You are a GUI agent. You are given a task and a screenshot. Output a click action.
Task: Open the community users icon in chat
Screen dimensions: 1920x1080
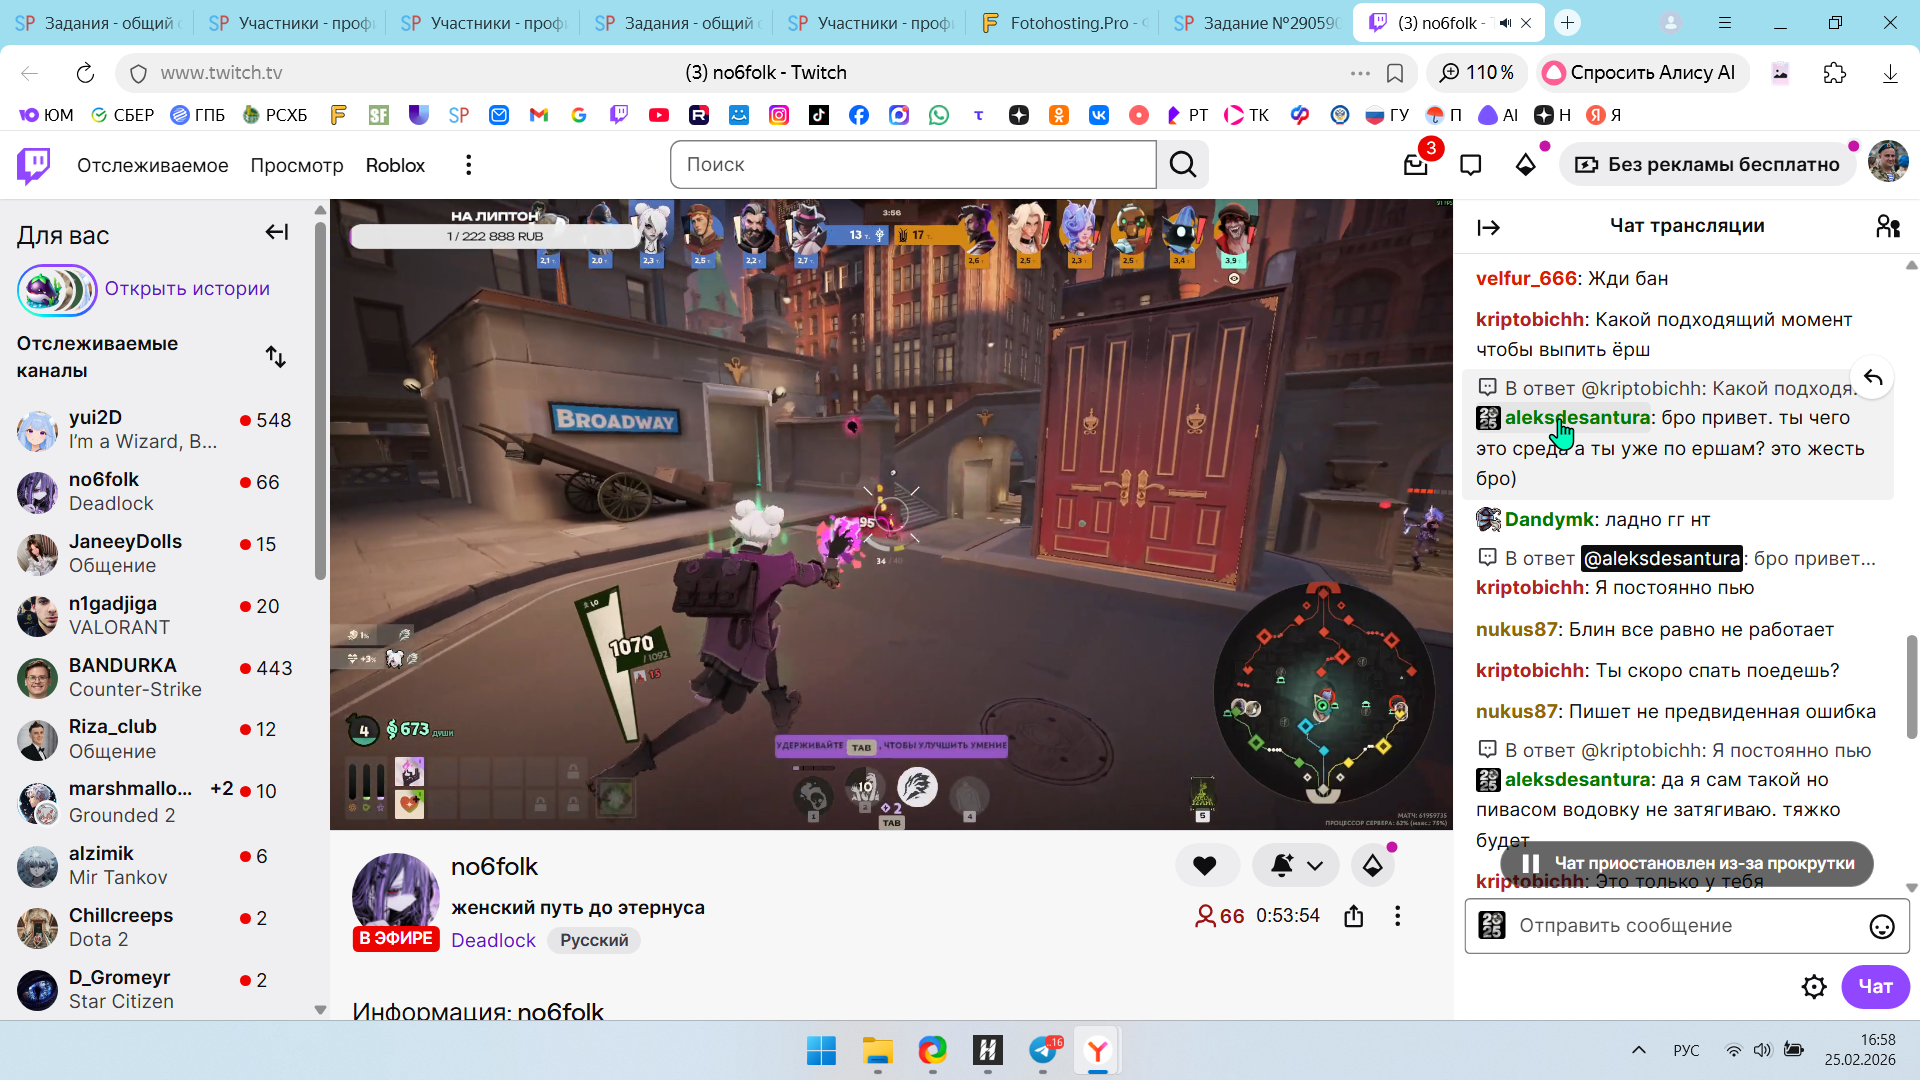point(1887,227)
